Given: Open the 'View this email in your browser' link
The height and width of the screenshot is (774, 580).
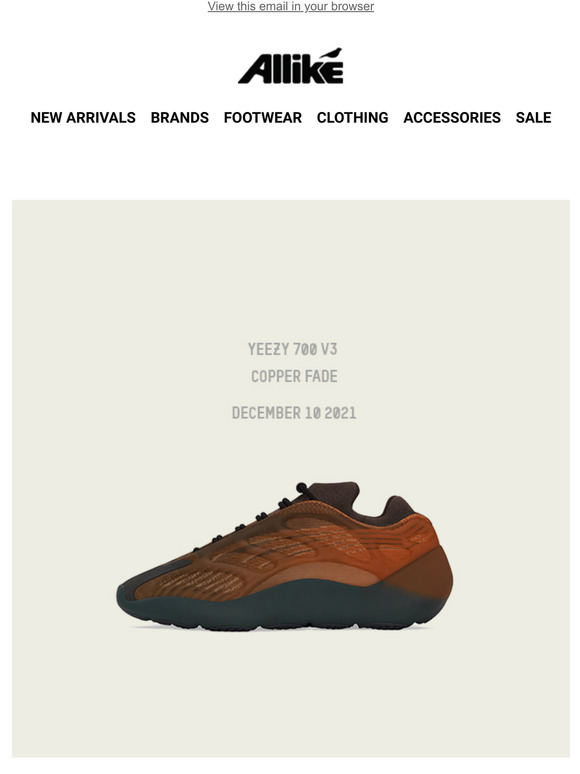Looking at the screenshot, I should coord(290,6).
